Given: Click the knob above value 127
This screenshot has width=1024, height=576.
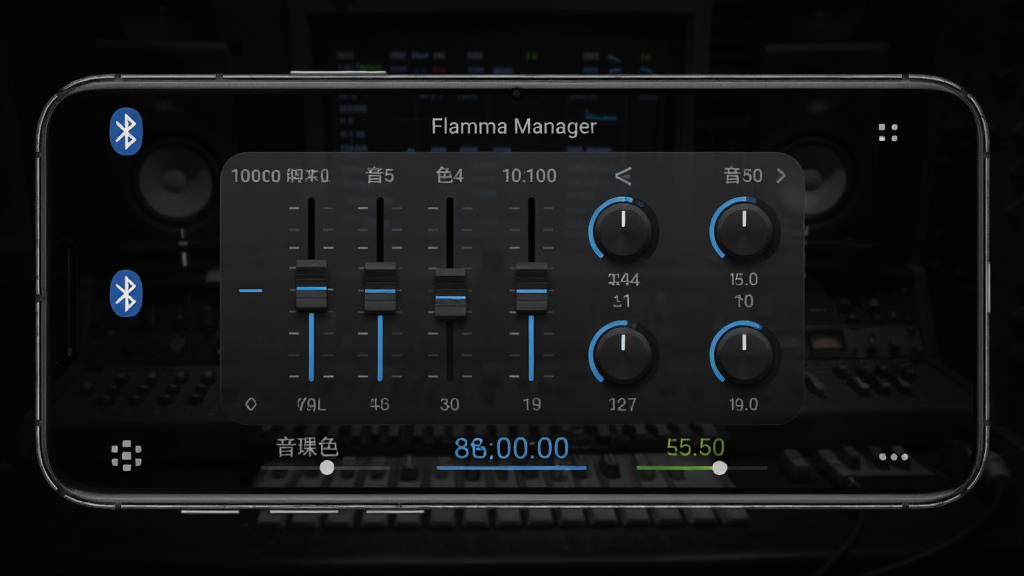Looking at the screenshot, I should 623,353.
